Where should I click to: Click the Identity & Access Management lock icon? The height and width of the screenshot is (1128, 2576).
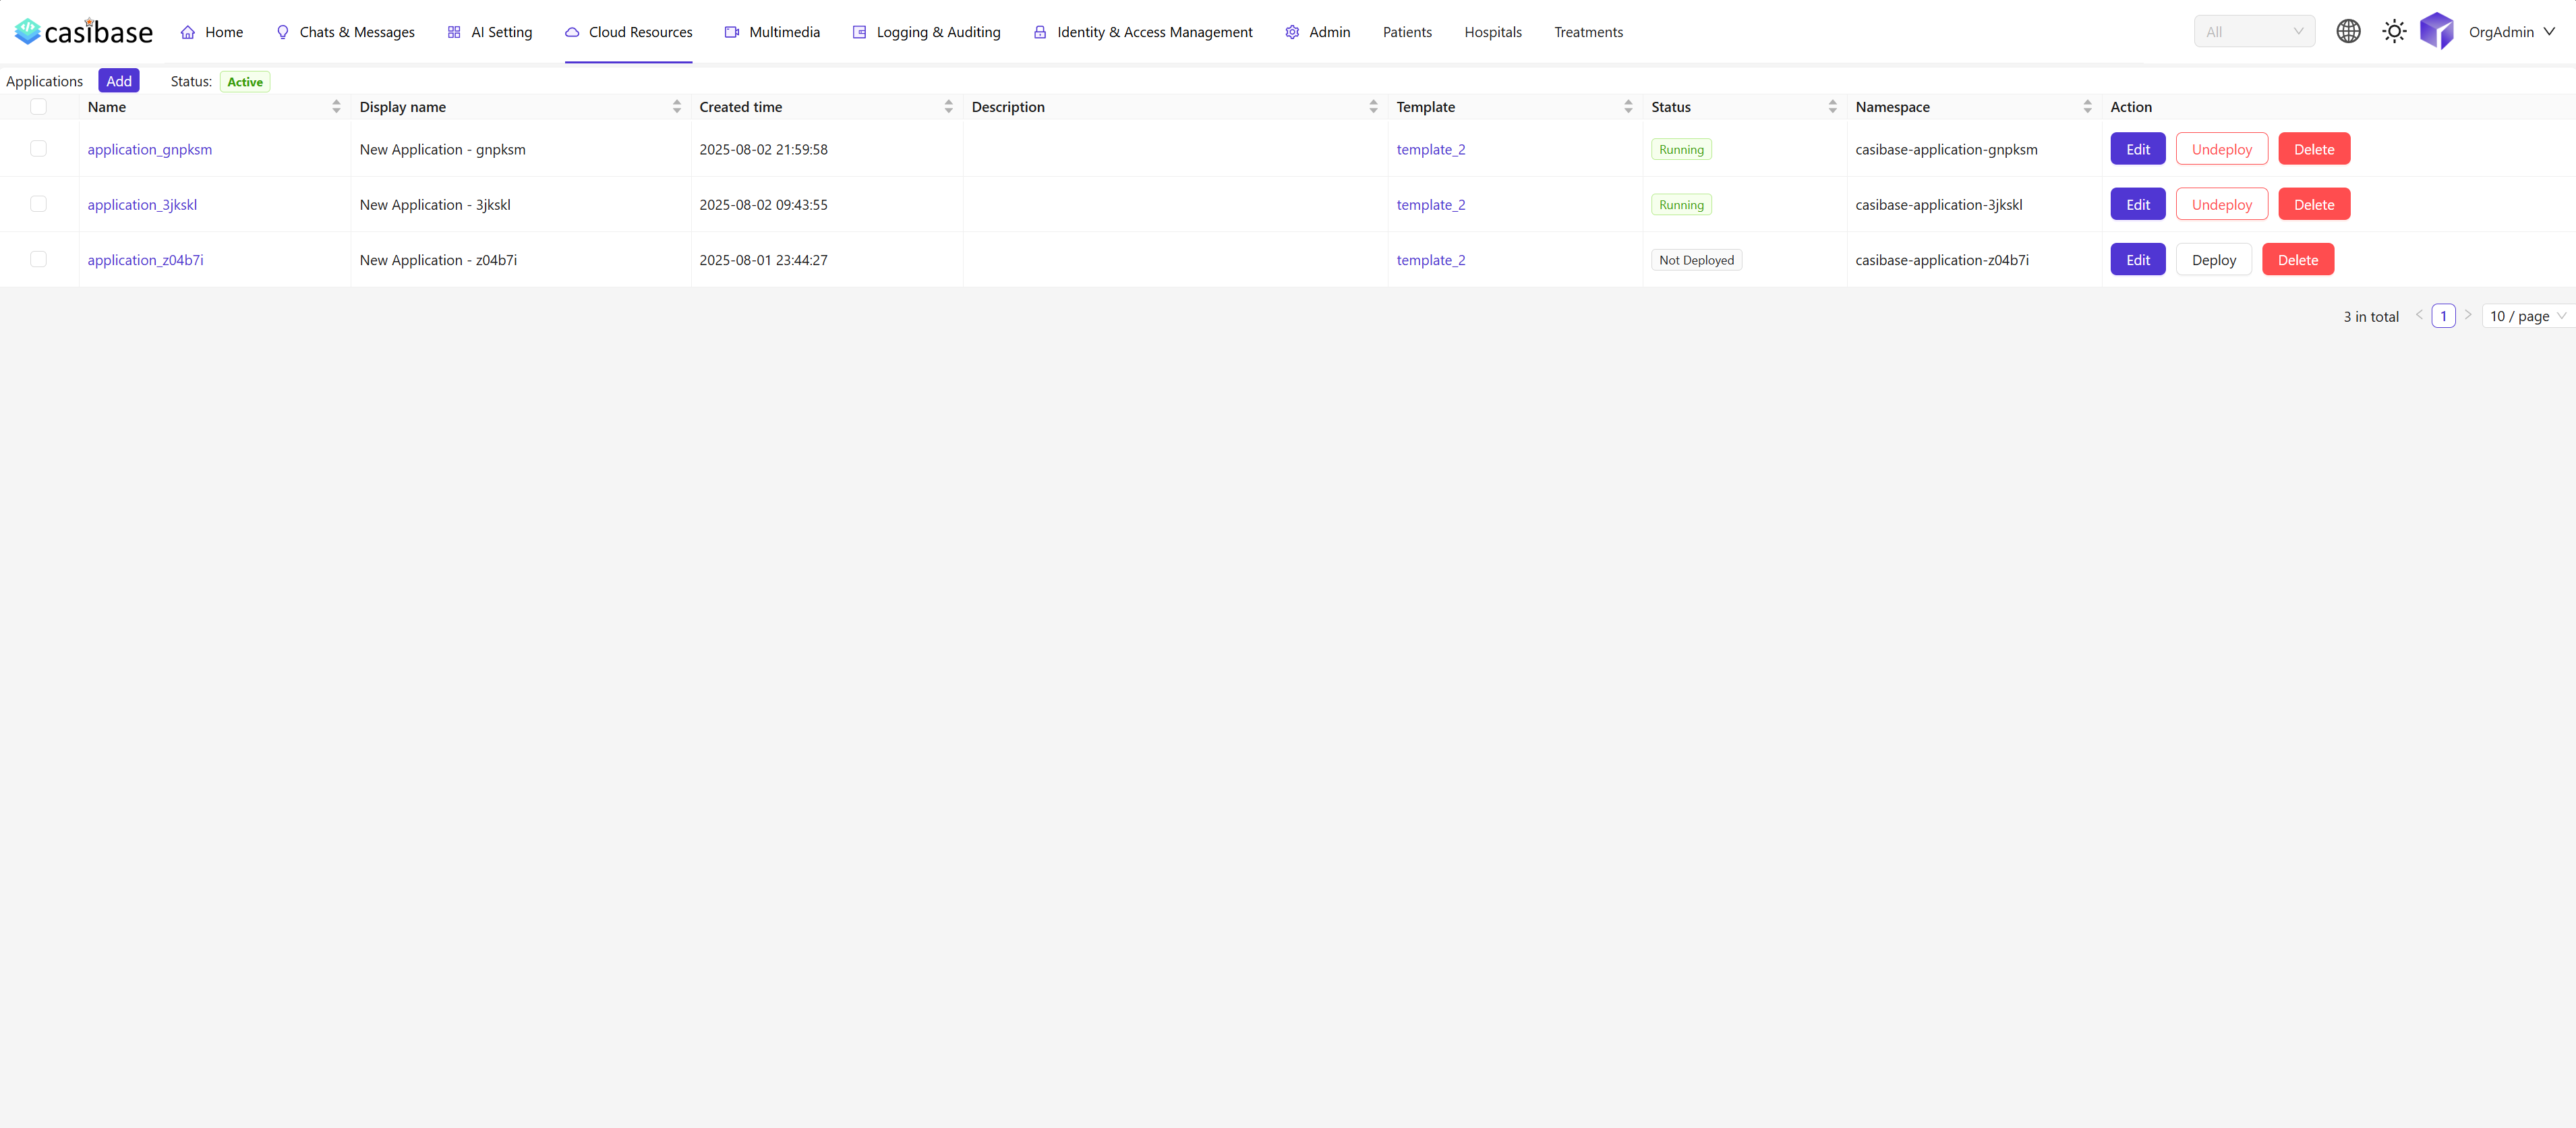tap(1040, 31)
